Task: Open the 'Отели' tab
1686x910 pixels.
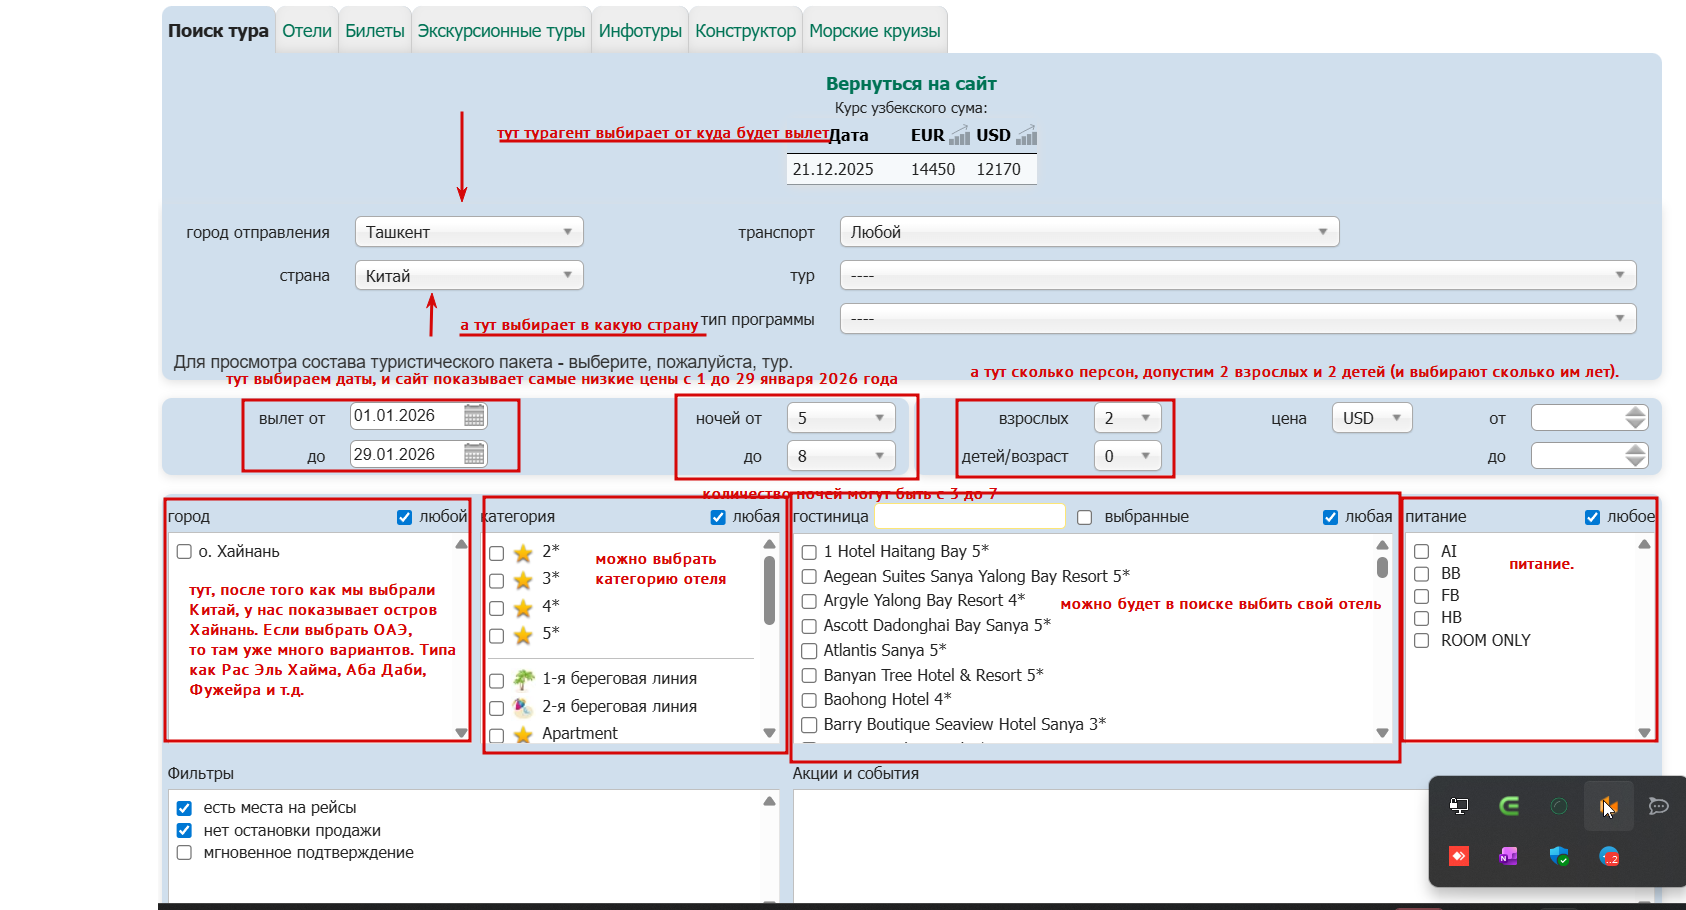Action: (307, 31)
